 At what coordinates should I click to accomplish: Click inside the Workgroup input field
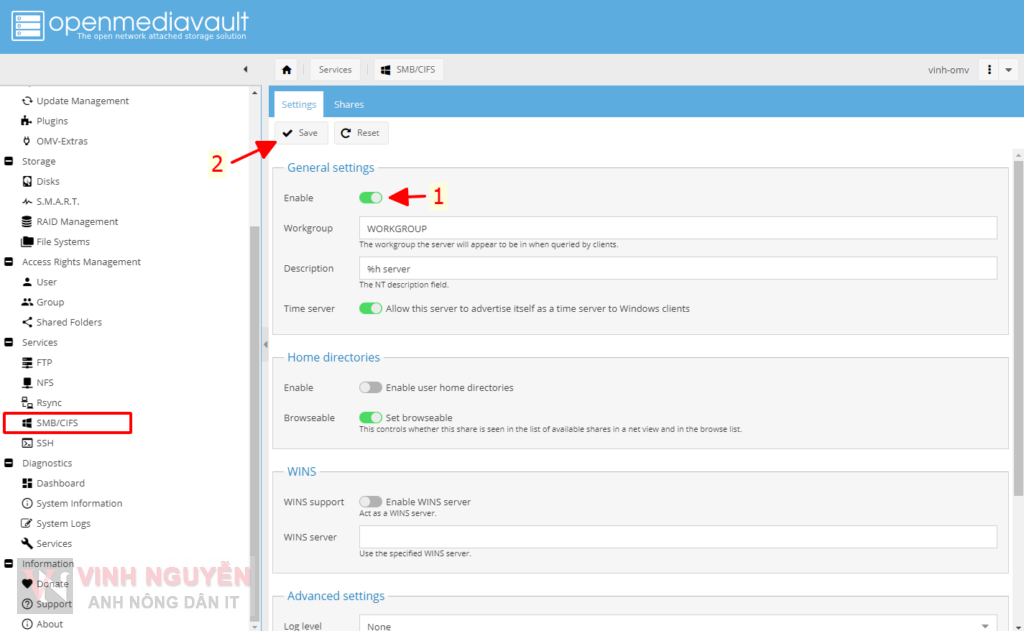click(600, 228)
